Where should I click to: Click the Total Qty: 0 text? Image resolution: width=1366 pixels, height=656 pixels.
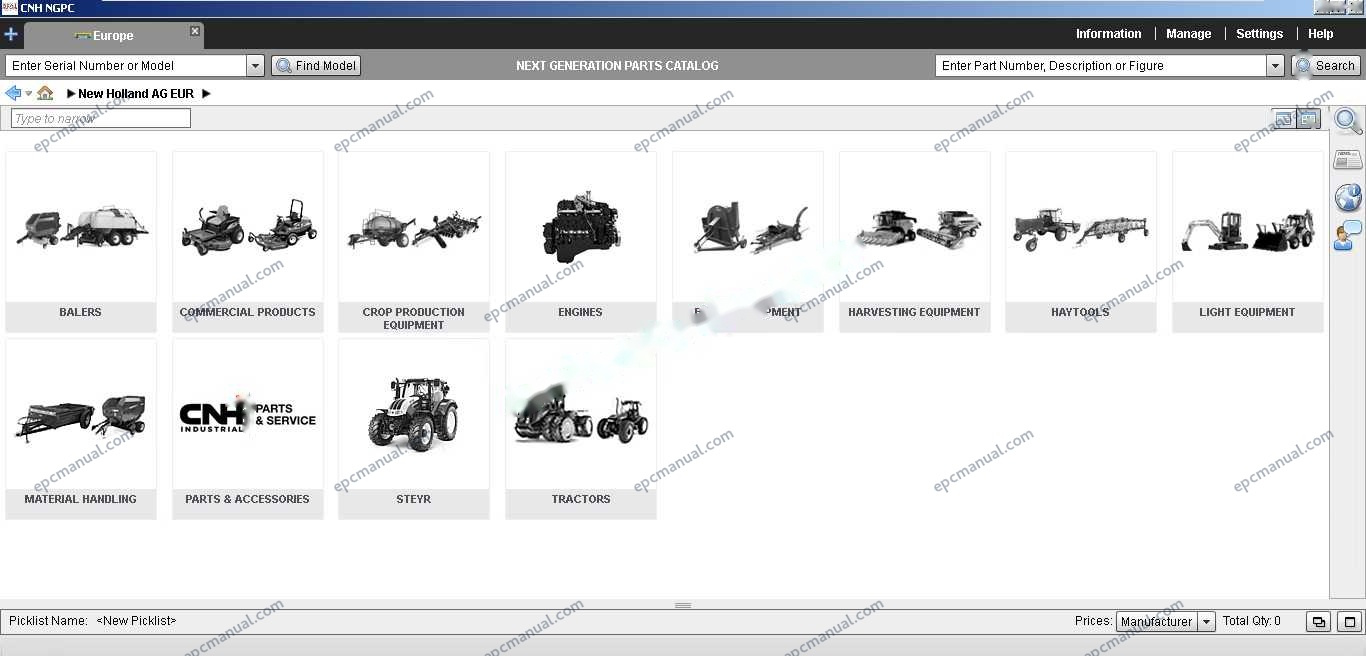click(x=1251, y=621)
